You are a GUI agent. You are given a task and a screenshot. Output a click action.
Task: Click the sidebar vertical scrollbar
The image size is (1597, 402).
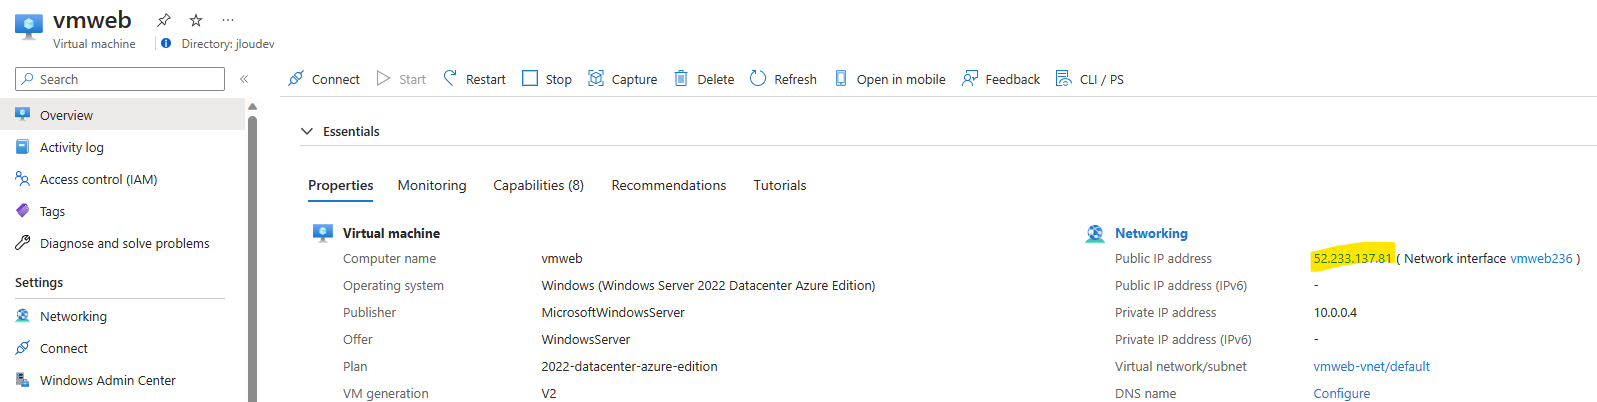(252, 258)
